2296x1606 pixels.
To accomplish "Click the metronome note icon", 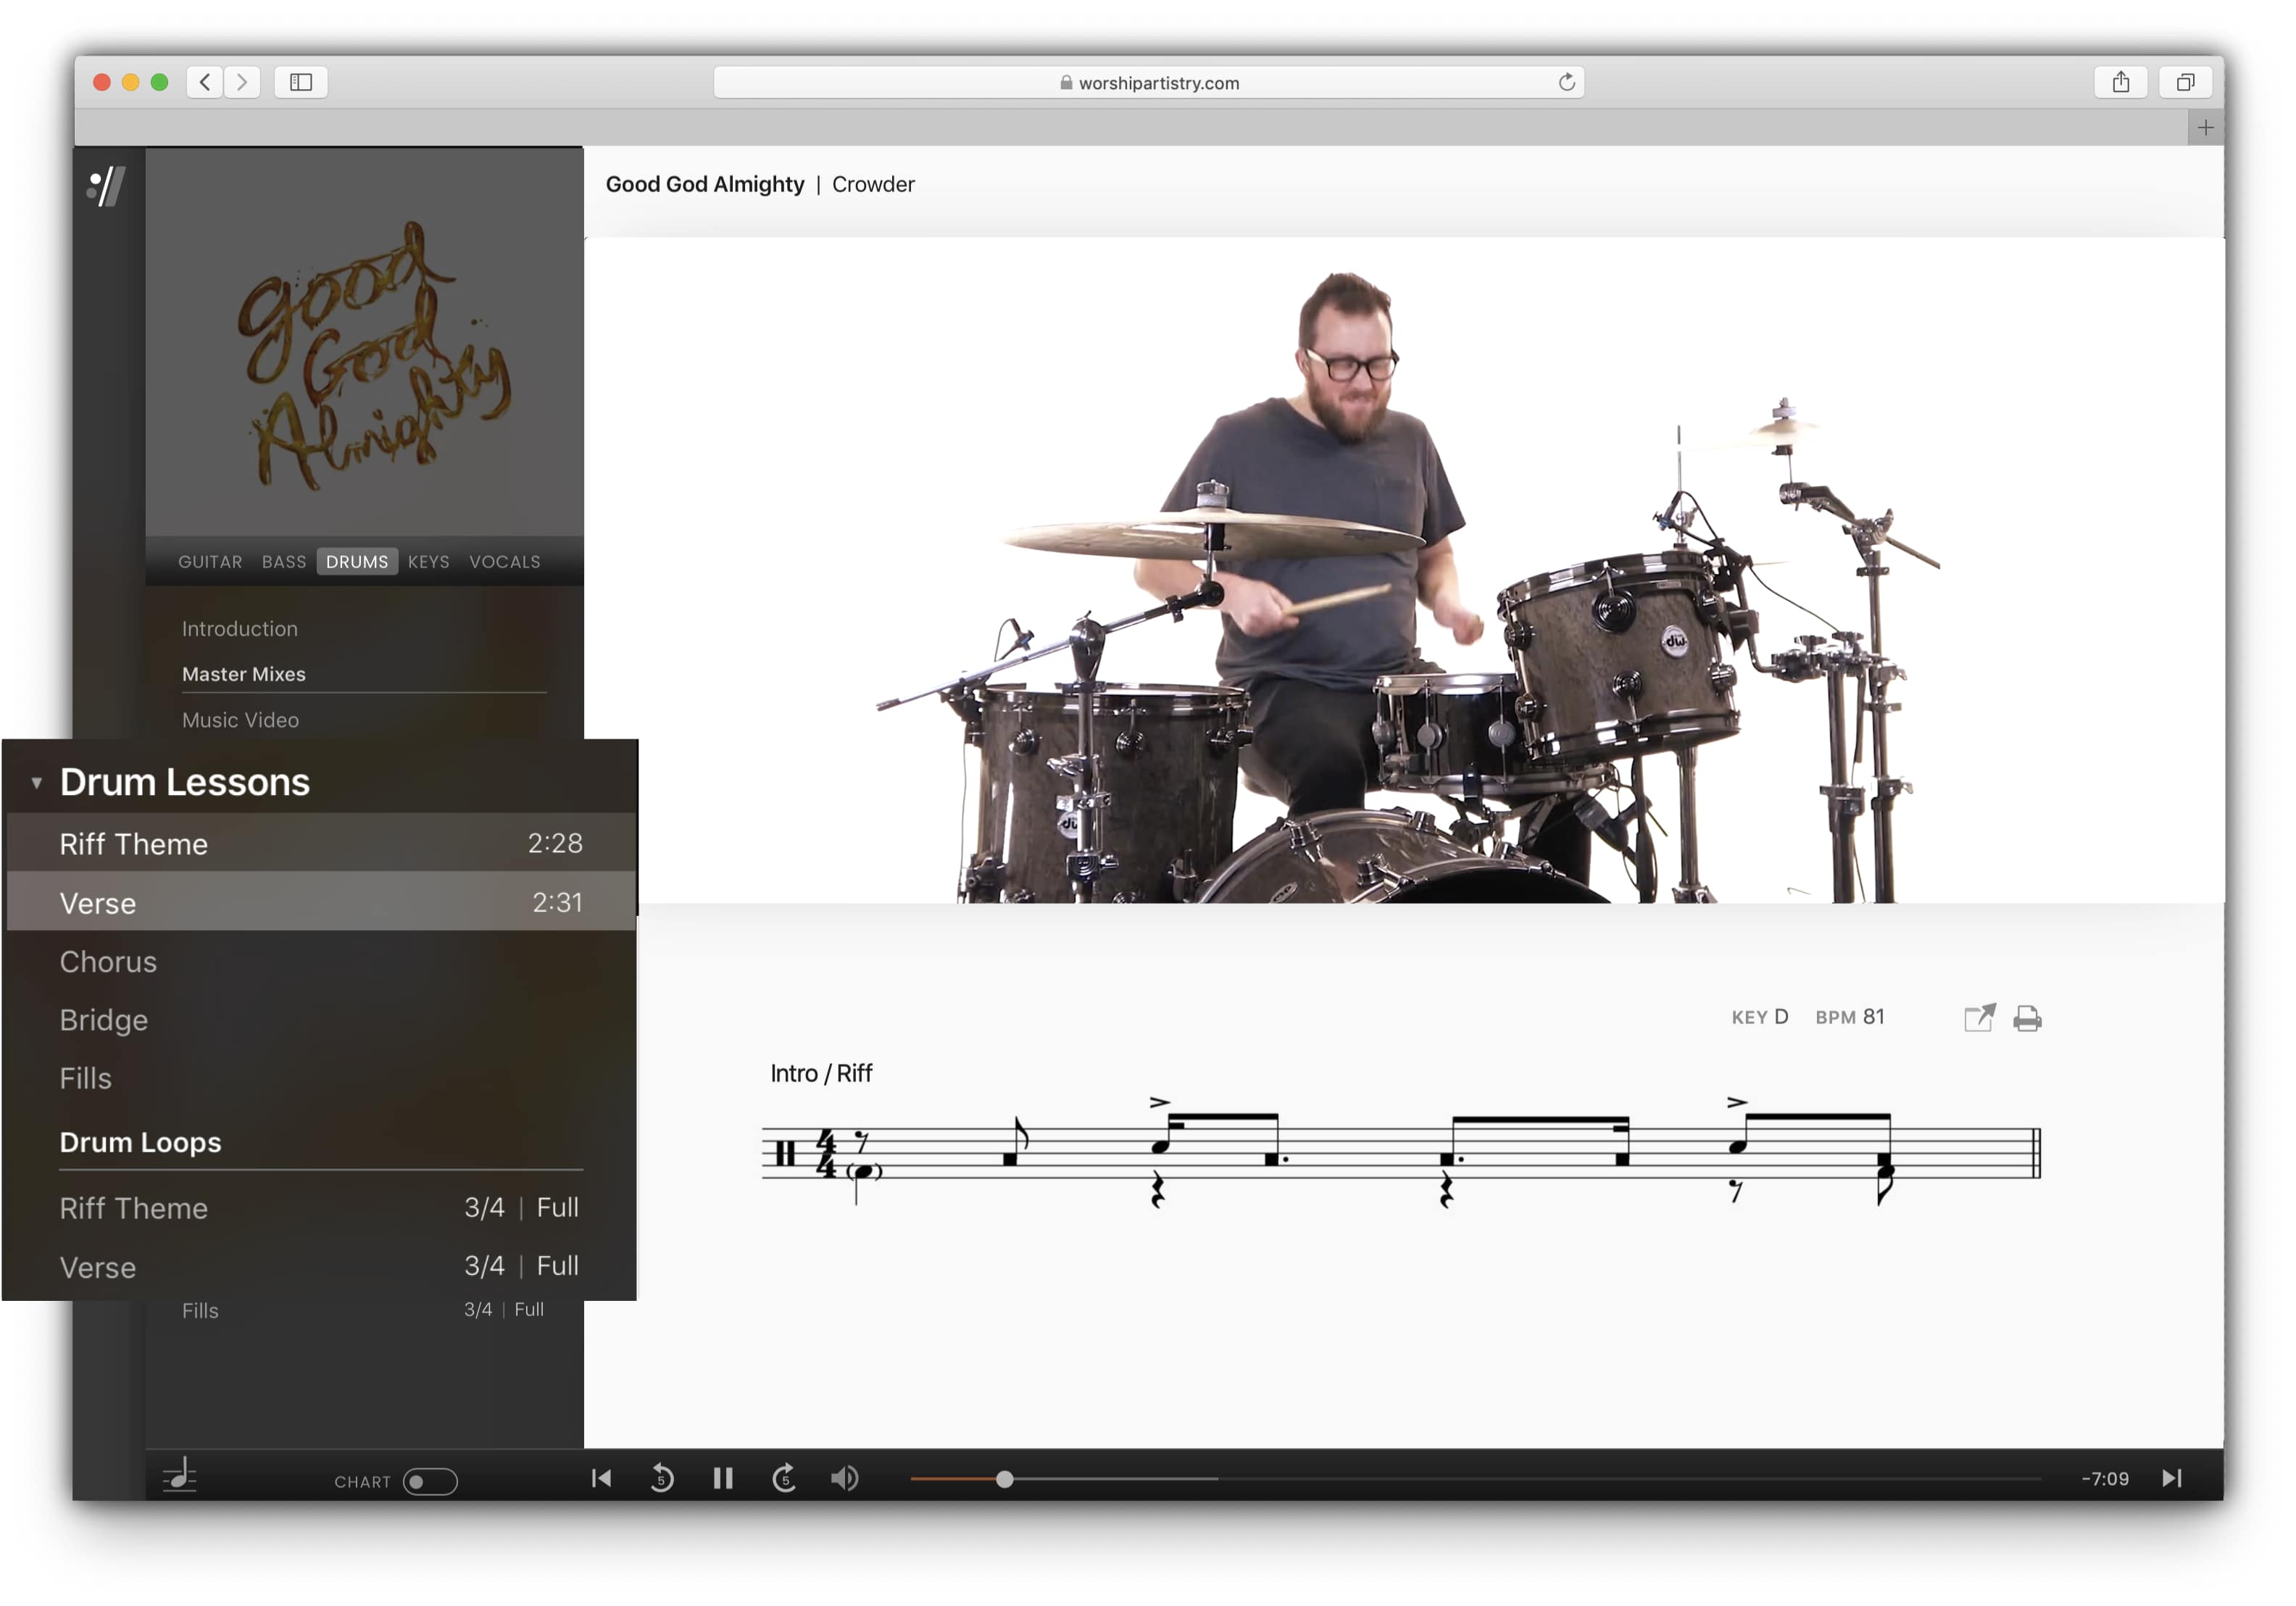I will tap(180, 1476).
